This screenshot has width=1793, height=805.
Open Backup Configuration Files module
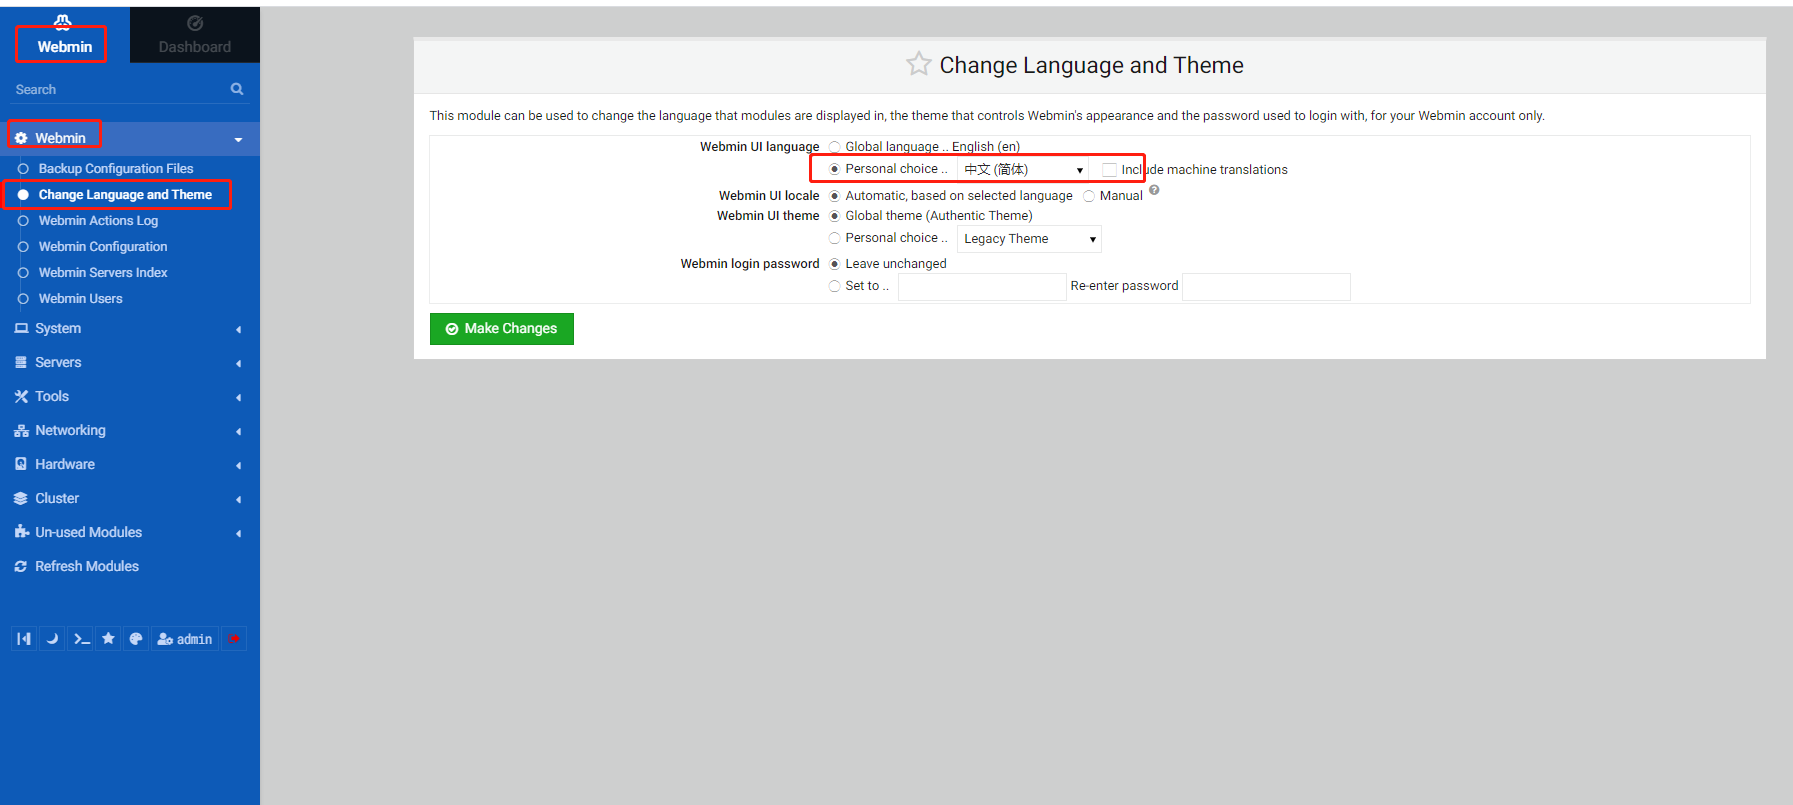pos(116,169)
